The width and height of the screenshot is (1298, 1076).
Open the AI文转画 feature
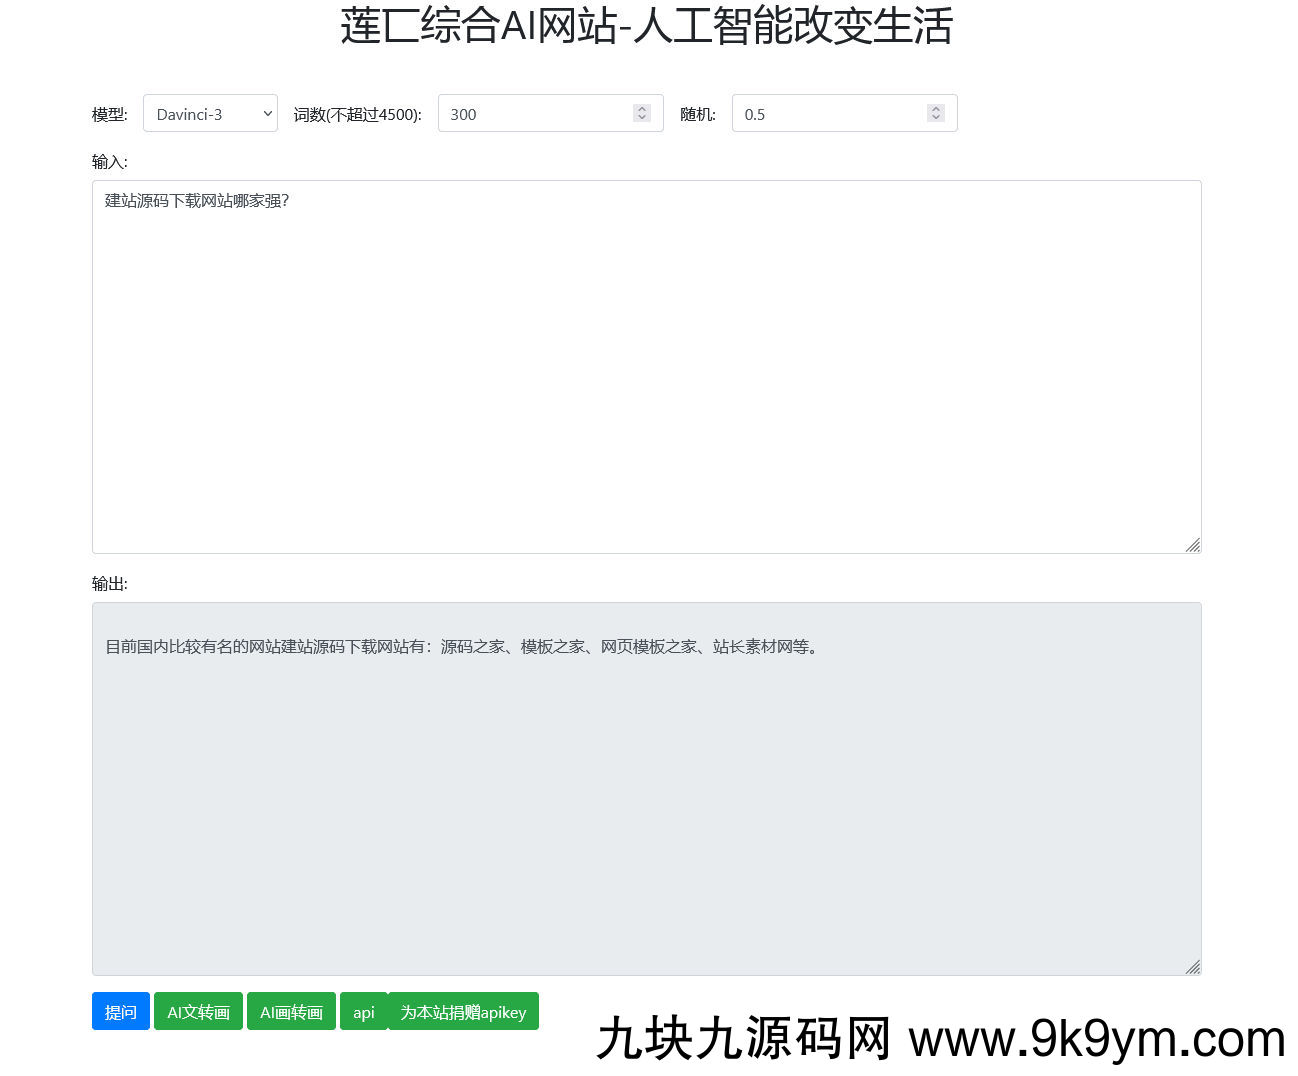point(198,1012)
